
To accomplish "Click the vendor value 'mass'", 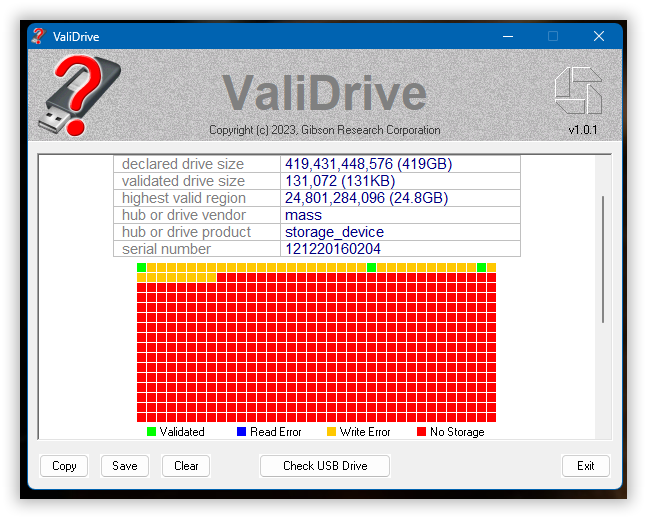I will pyautogui.click(x=303, y=215).
